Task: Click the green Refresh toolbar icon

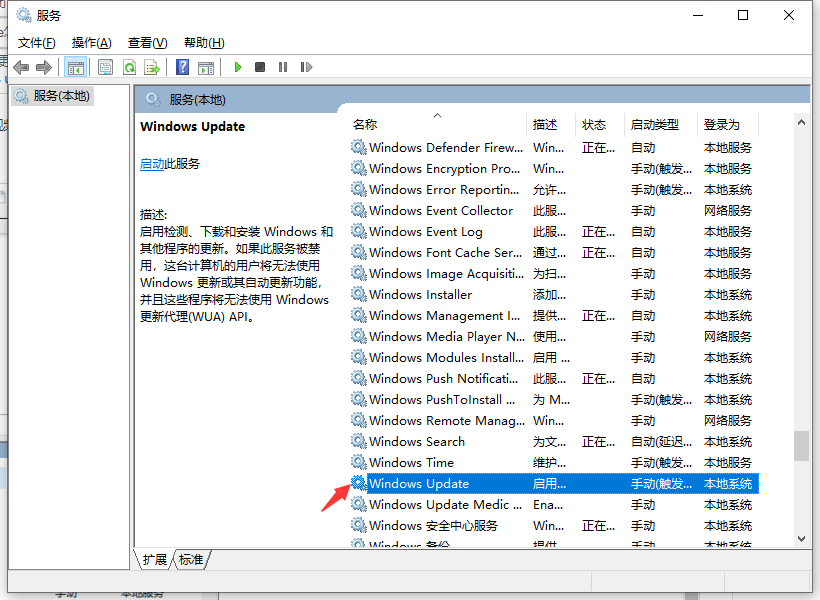Action: pos(129,67)
